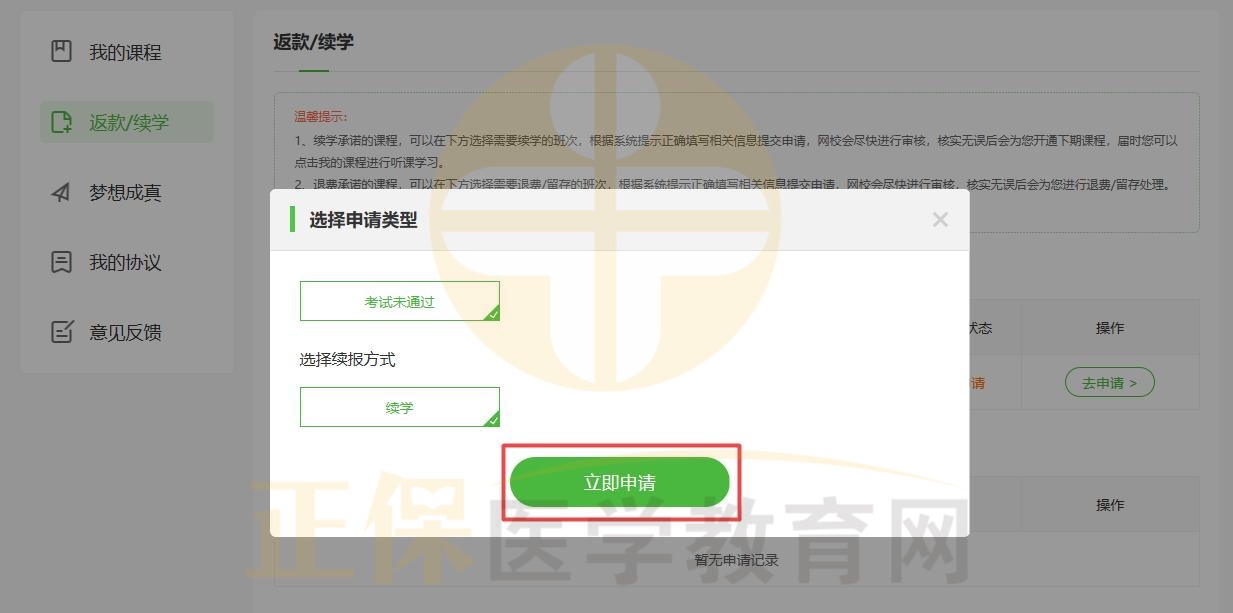Image resolution: width=1233 pixels, height=613 pixels.
Task: Select the 考试未通过 application type option
Action: pos(399,301)
